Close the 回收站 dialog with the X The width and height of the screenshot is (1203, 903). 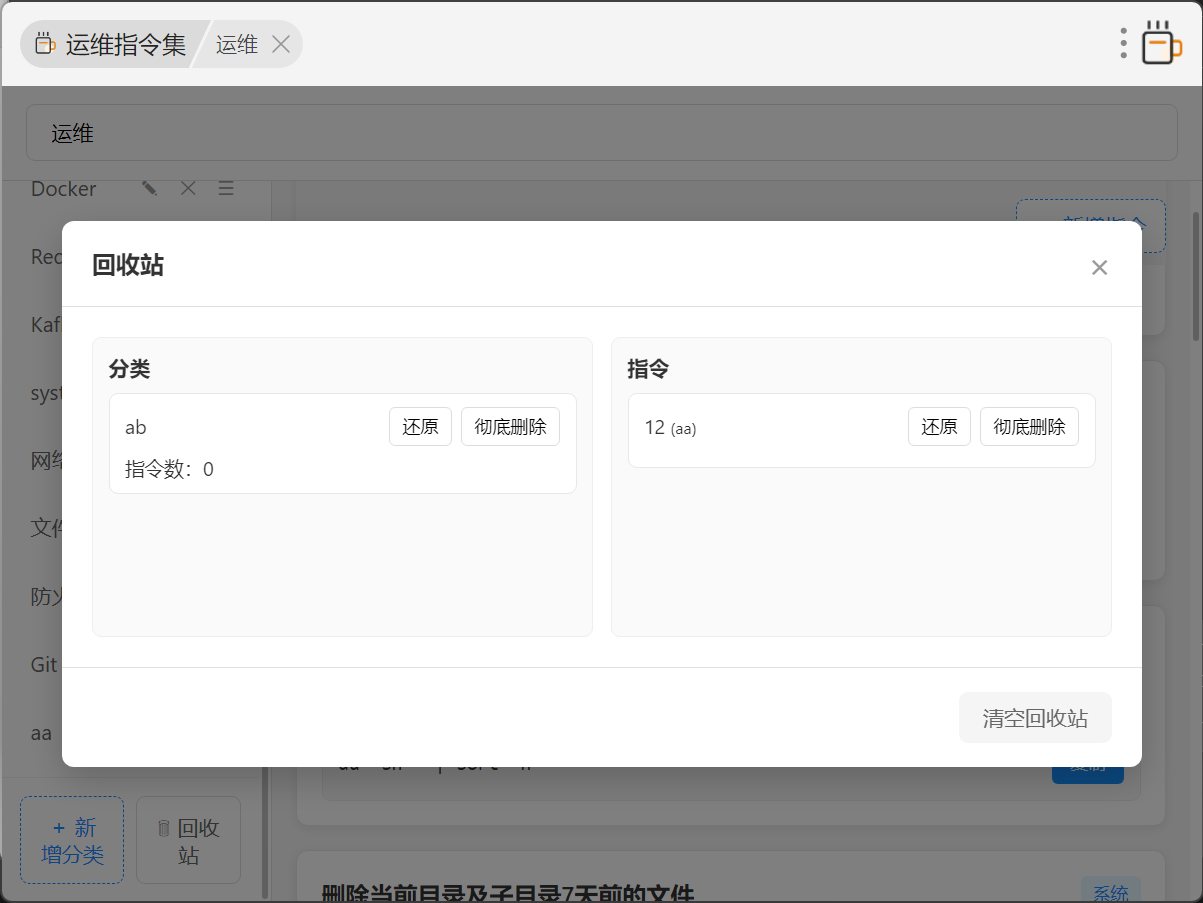(1099, 267)
